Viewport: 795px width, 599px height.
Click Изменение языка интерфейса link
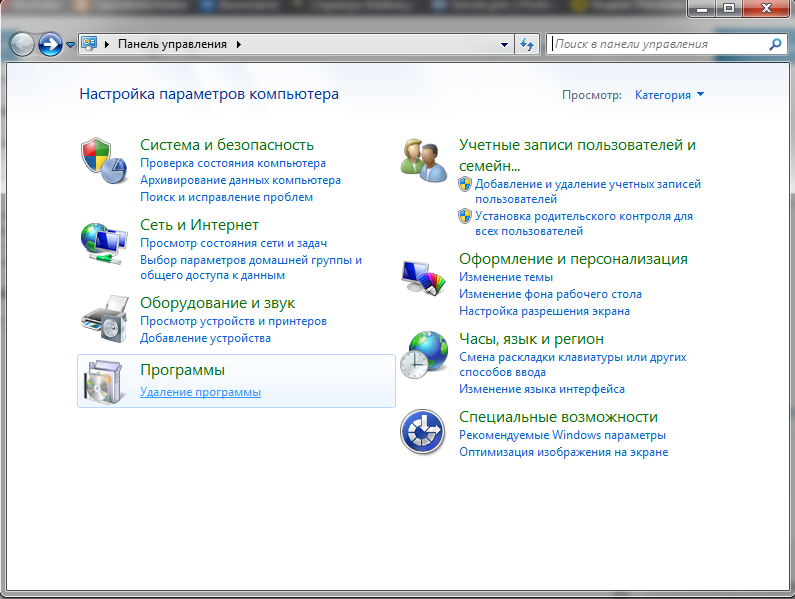541,389
